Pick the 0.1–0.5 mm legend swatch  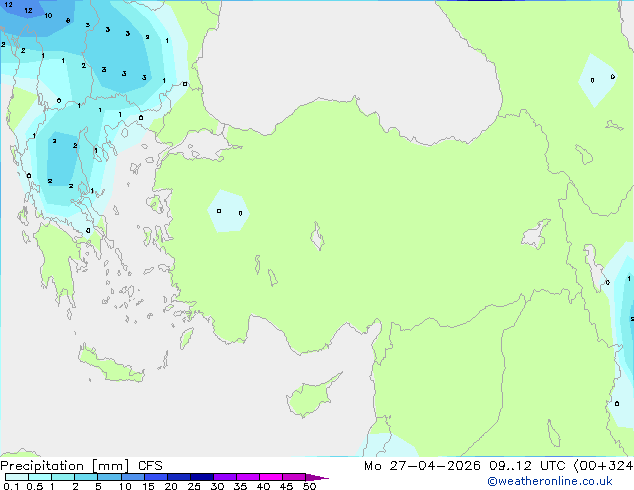click(x=17, y=477)
